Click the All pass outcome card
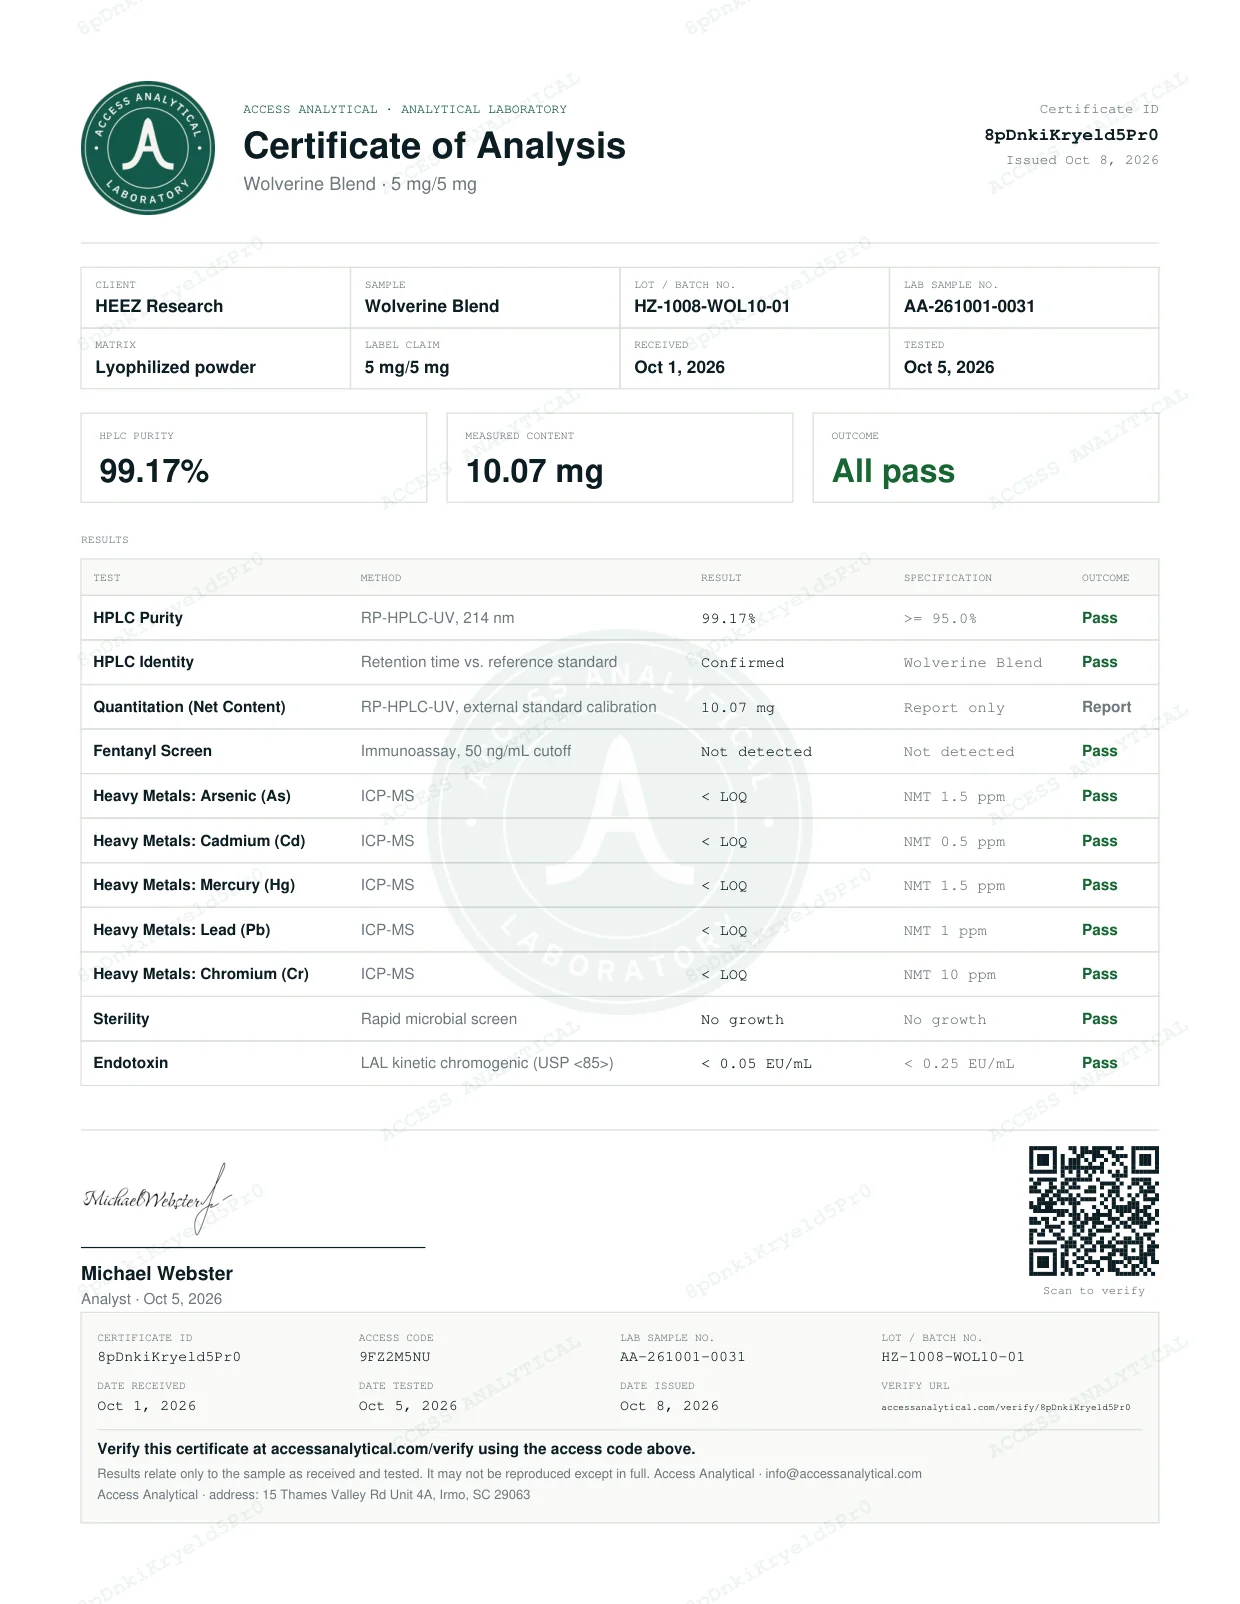Screen dimensions: 1240x1604 tap(986, 458)
